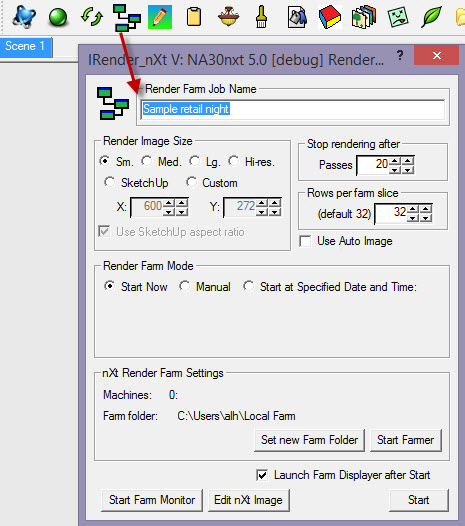Click inside the Rows per farm slice field
This screenshot has height=526, width=465.
click(x=391, y=213)
